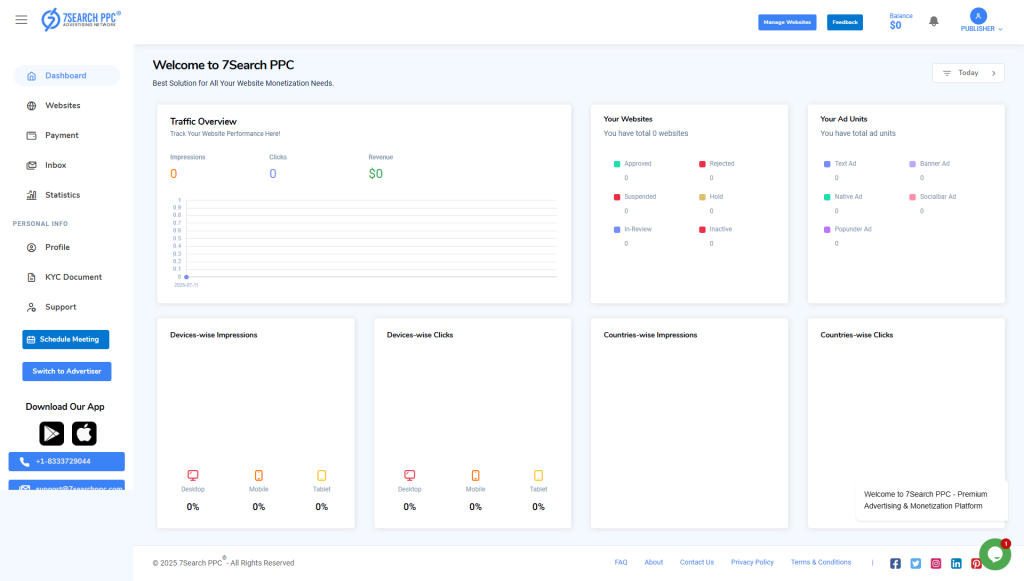The image size is (1024, 581).
Task: Open the hamburger menu icon
Action: pos(21,20)
